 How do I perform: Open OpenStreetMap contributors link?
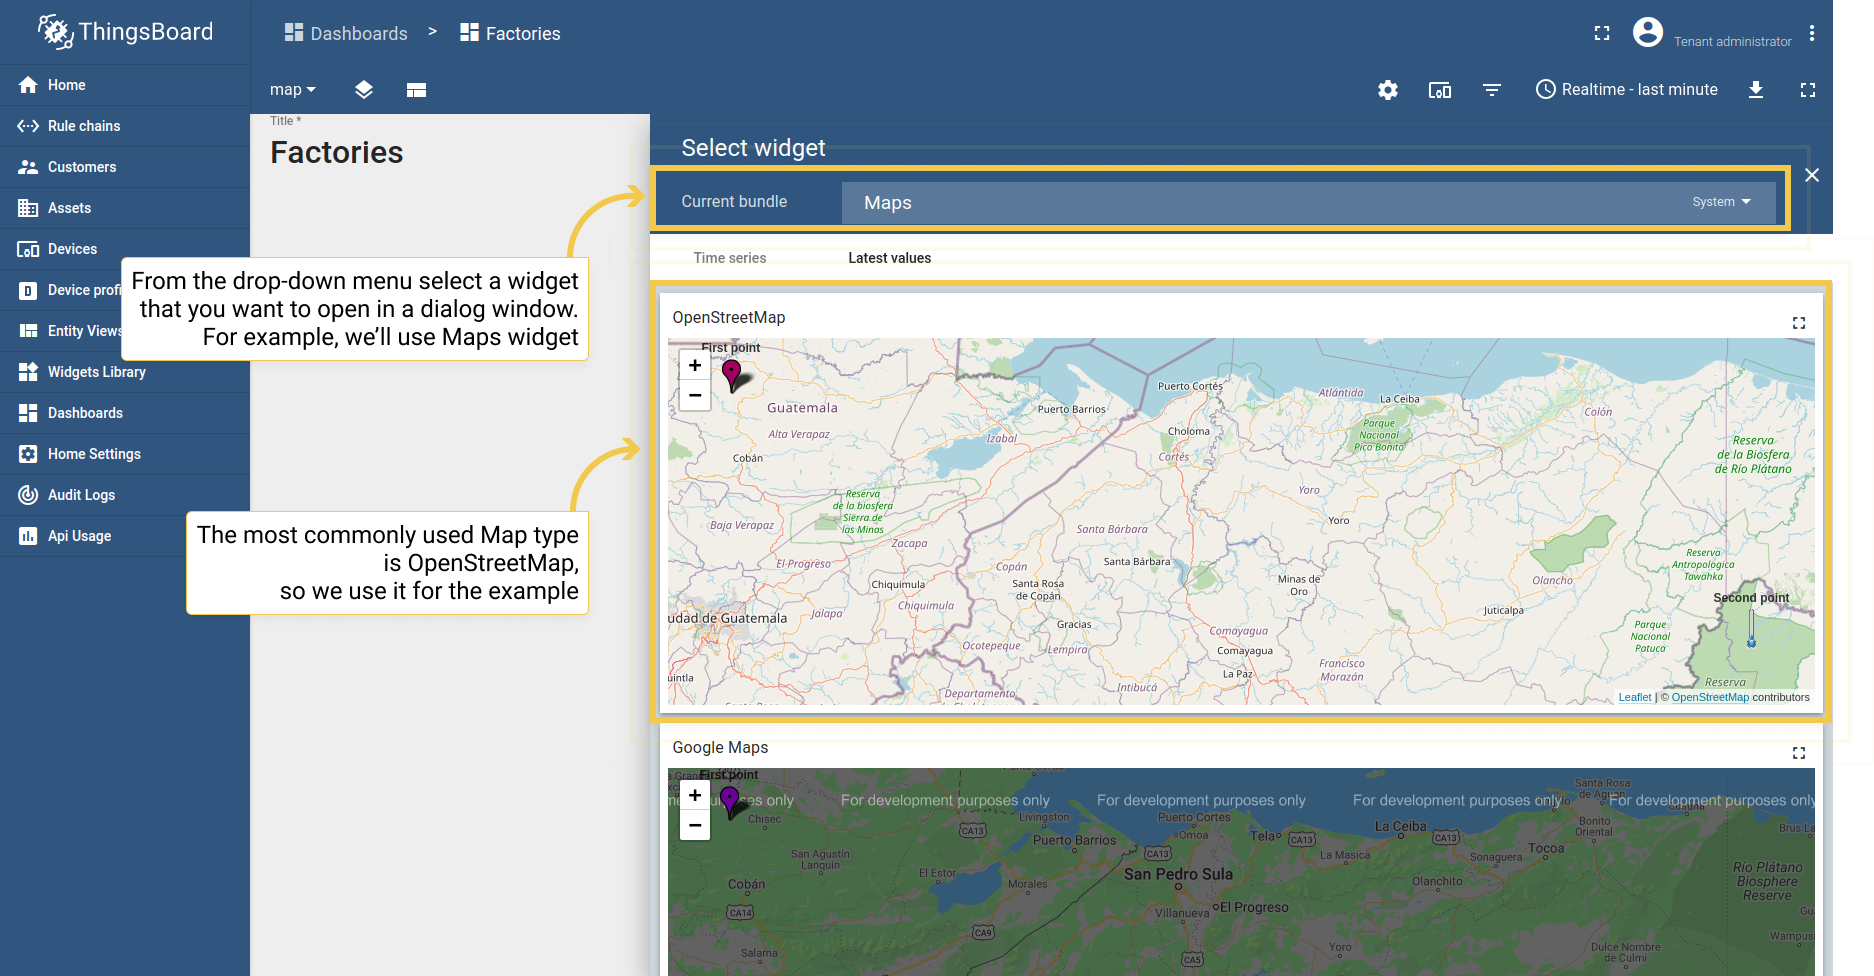[1710, 698]
